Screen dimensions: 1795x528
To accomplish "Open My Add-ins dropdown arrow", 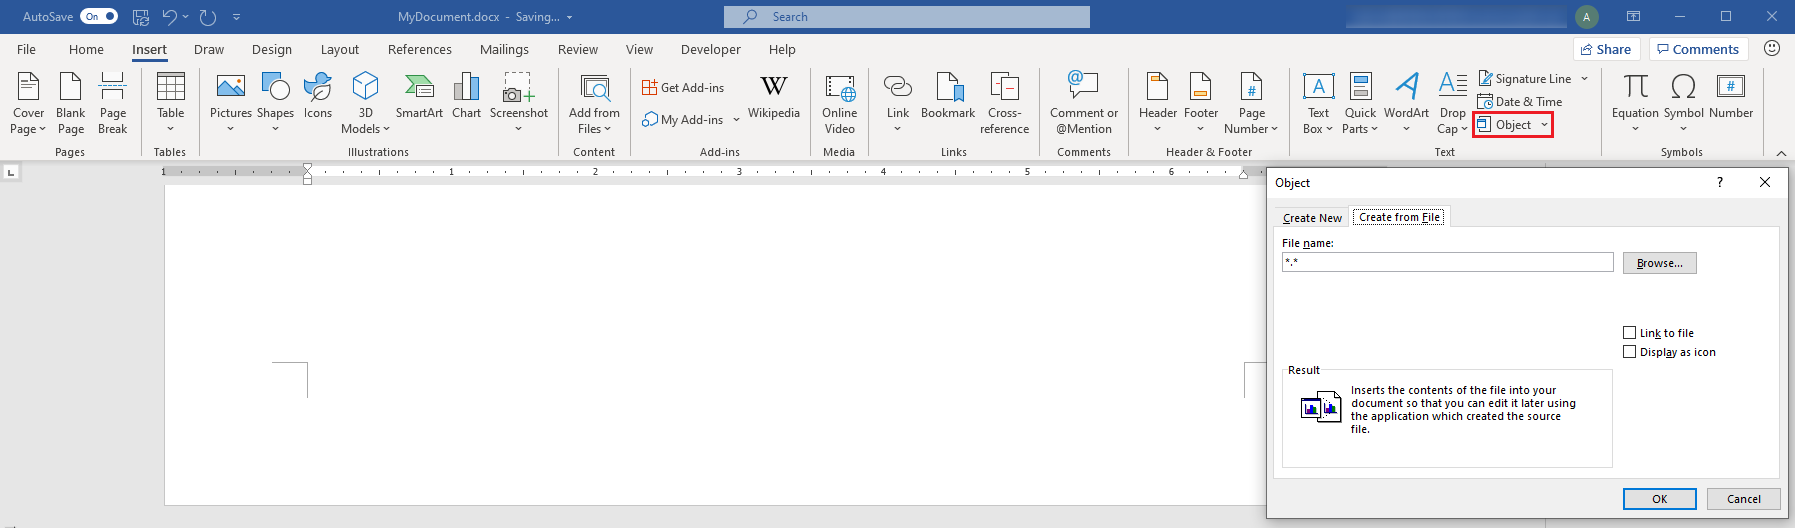I will click(736, 119).
